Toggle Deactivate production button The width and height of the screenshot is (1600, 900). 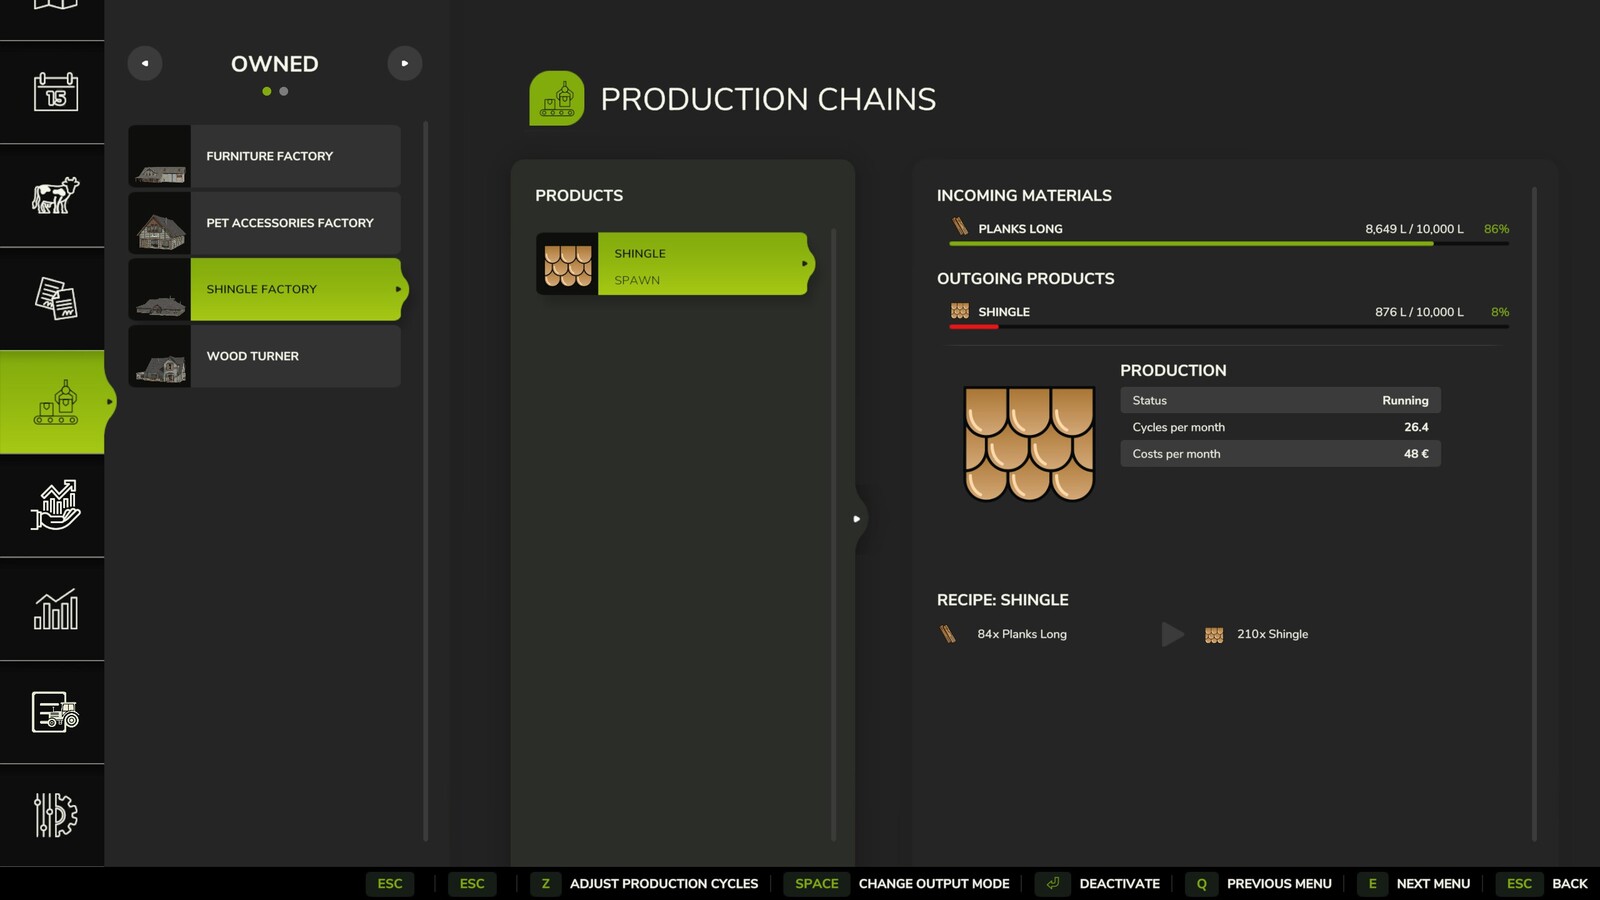(1098, 884)
